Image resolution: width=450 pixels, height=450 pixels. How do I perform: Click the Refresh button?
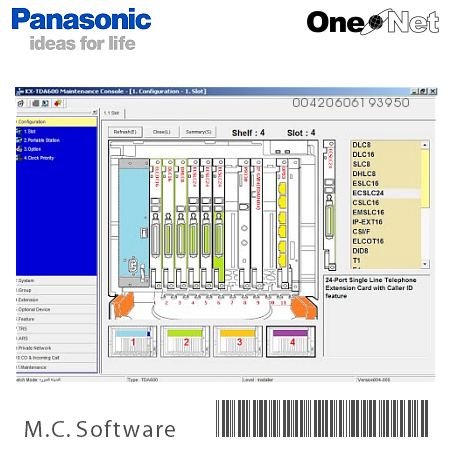(x=125, y=132)
